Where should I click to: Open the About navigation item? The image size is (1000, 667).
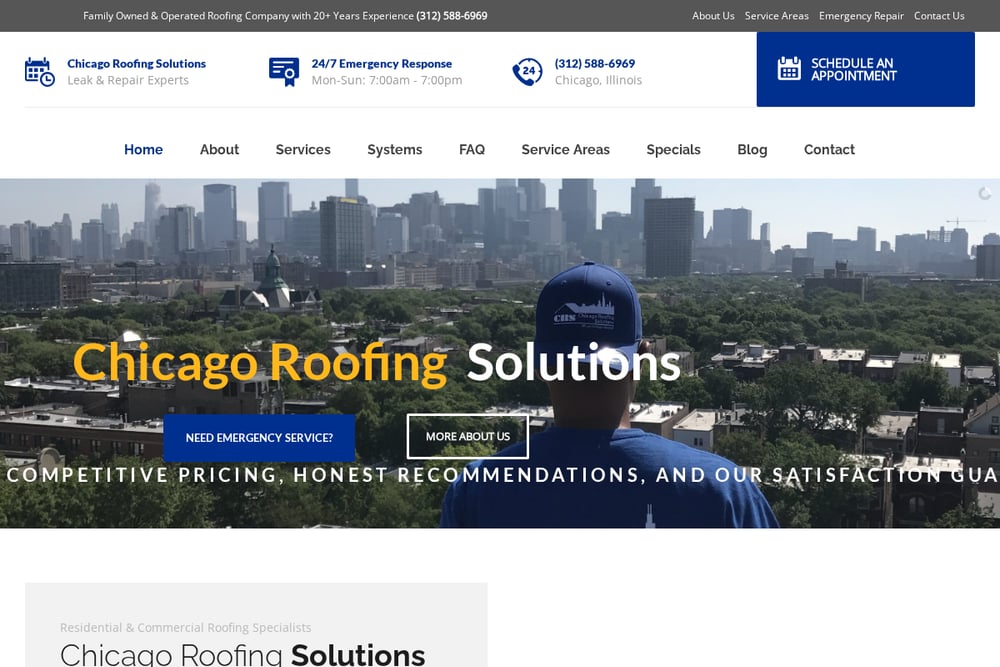pyautogui.click(x=219, y=149)
